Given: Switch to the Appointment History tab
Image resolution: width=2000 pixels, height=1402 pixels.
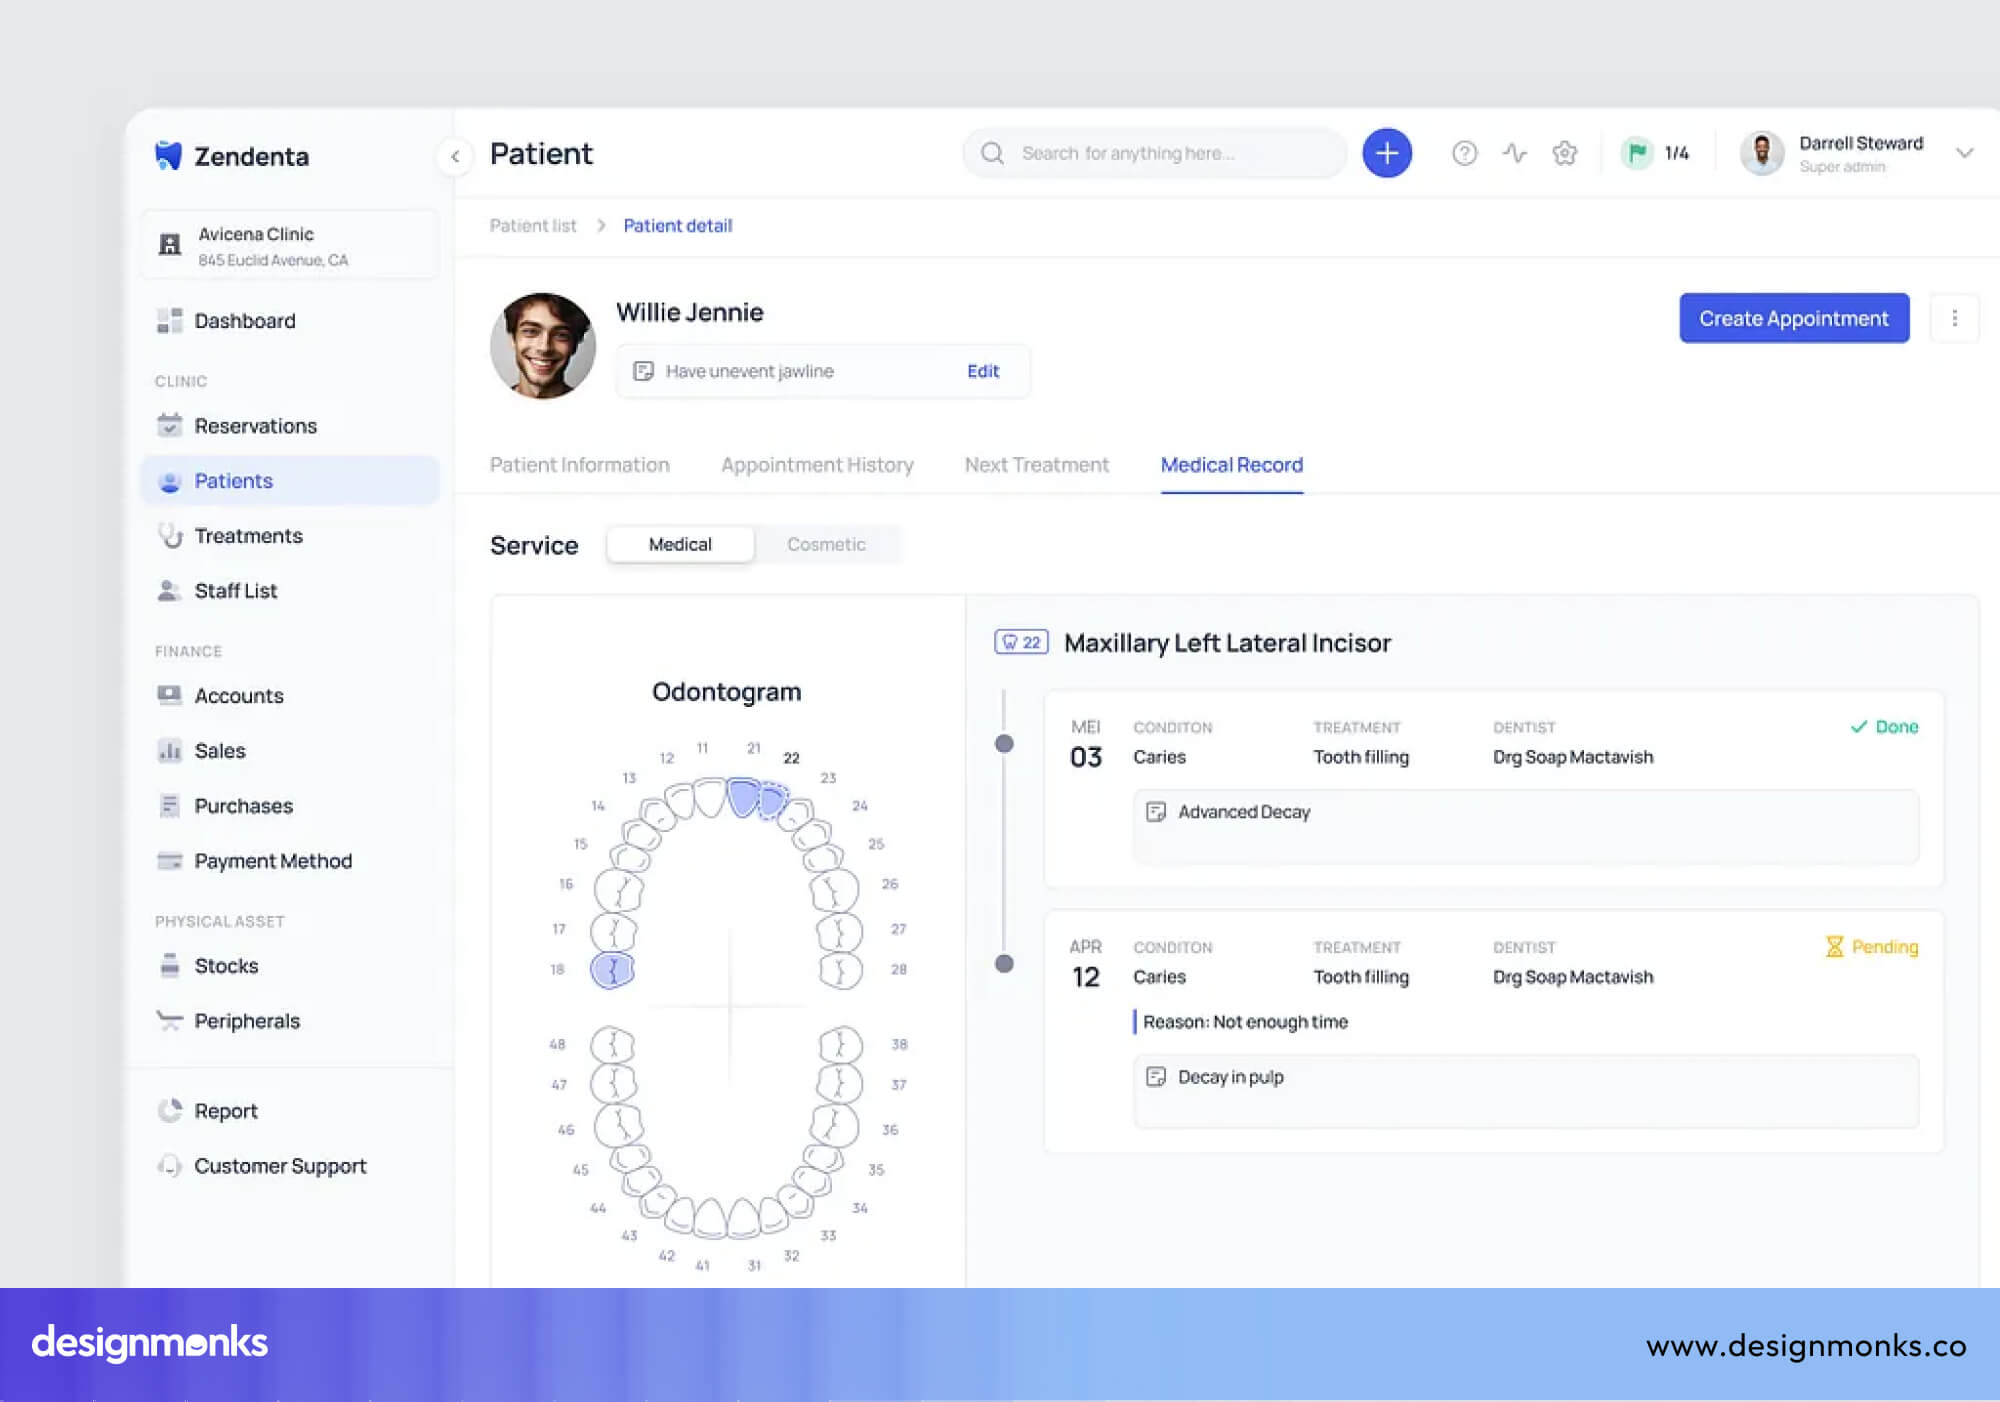Looking at the screenshot, I should [x=817, y=465].
